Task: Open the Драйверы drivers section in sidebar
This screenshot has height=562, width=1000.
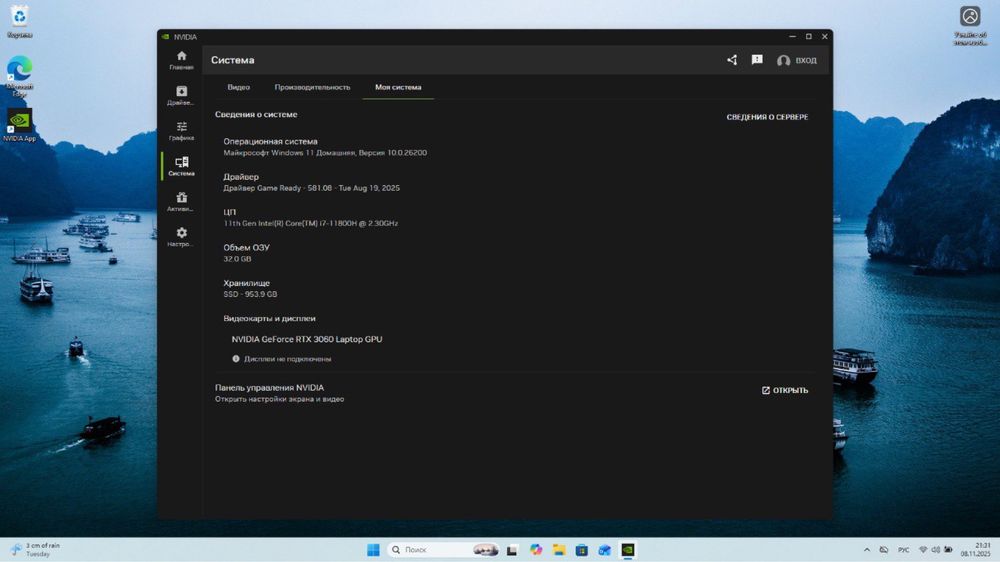Action: pyautogui.click(x=181, y=95)
